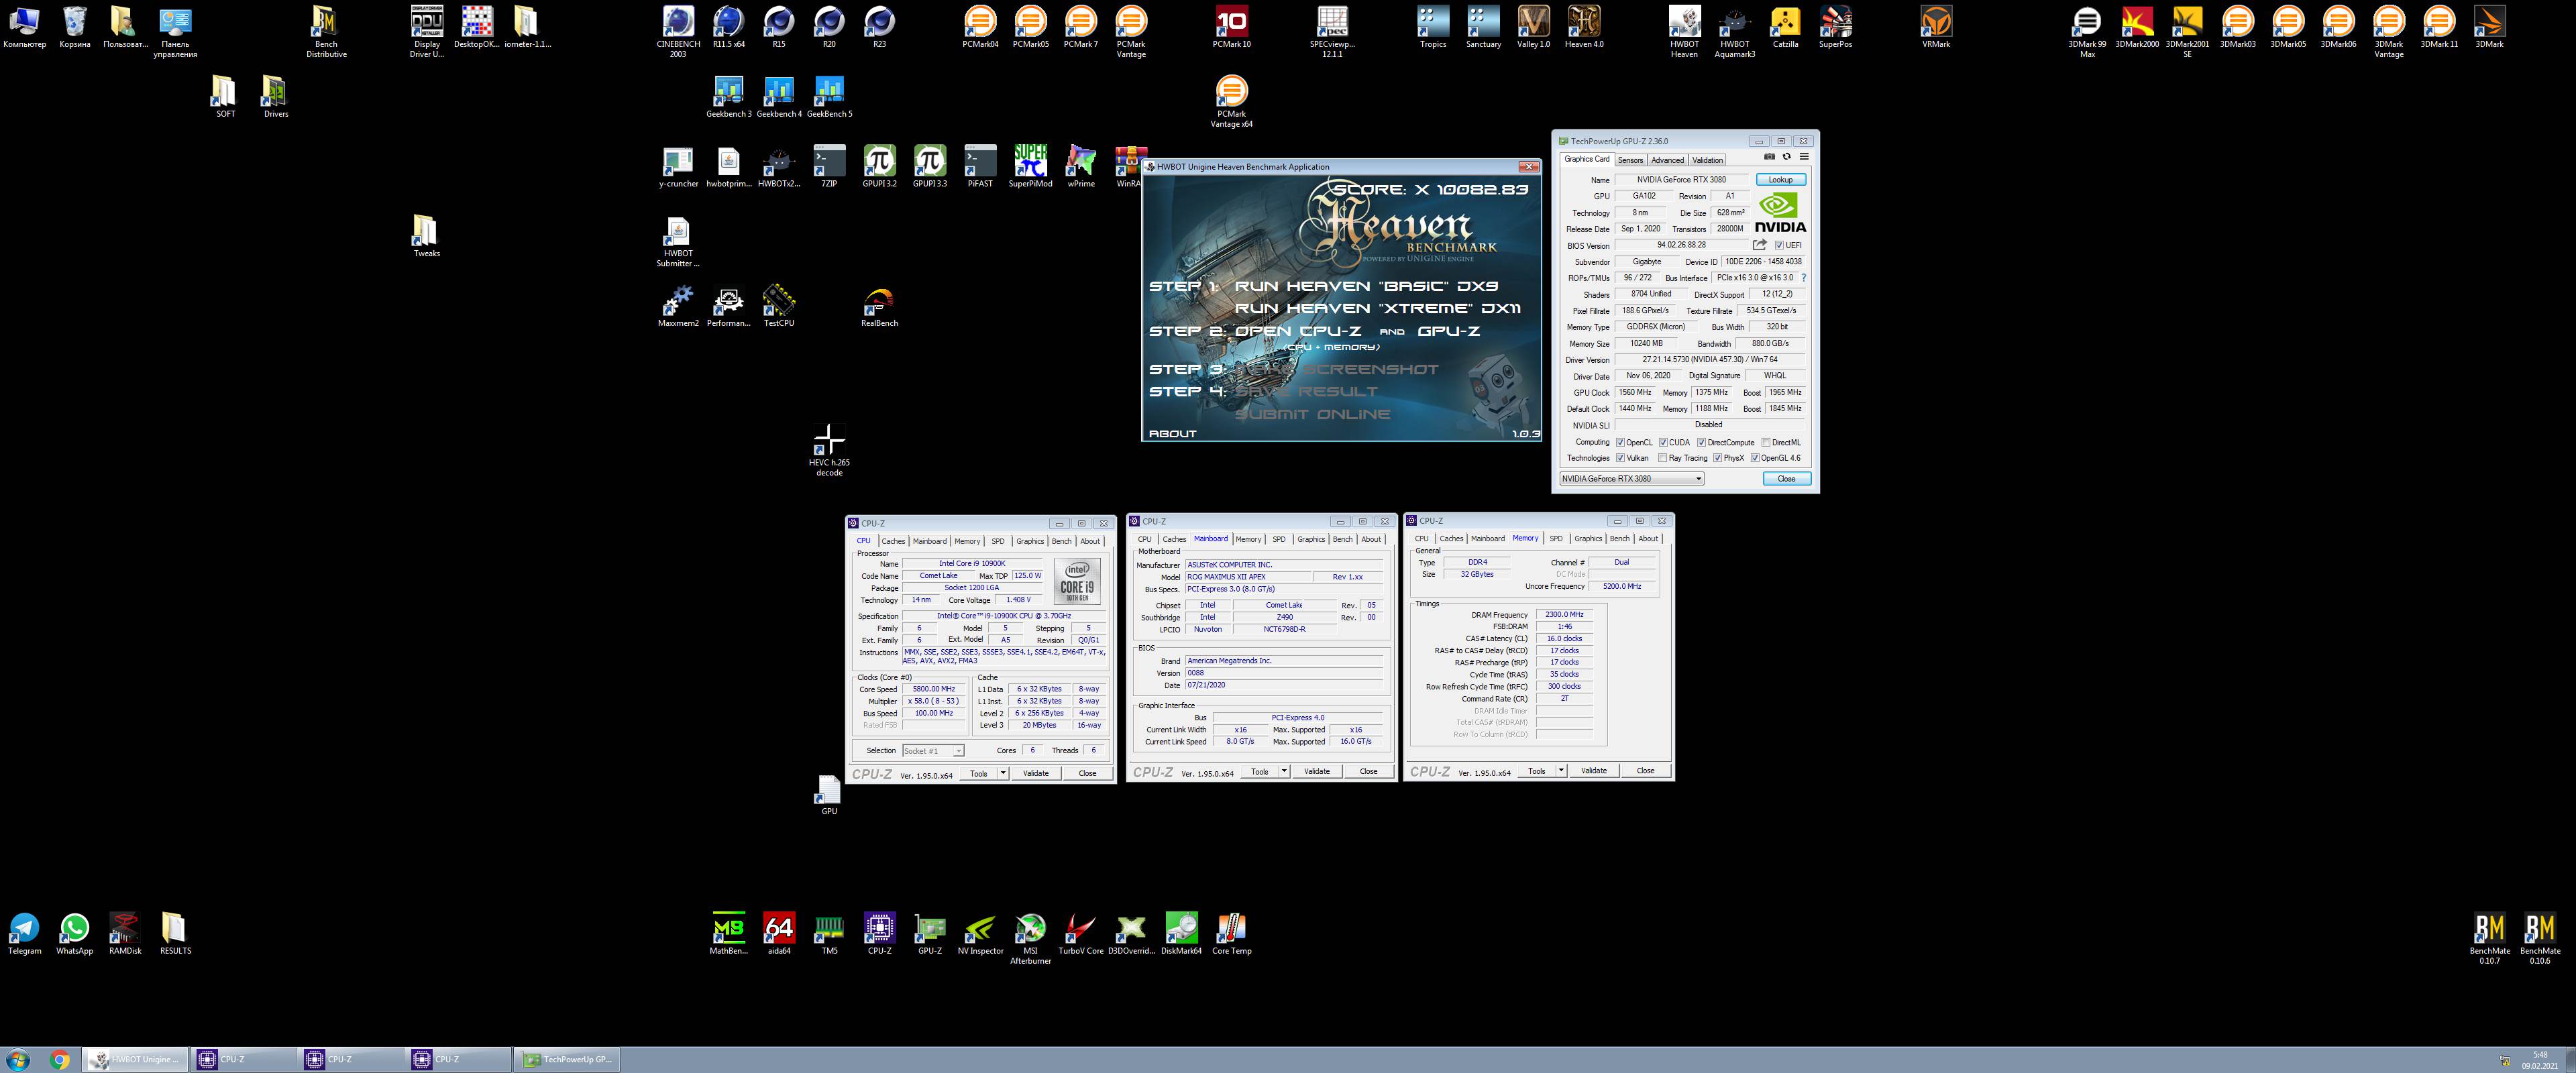Click ABOUT in the Heaven benchmark window
This screenshot has width=2576, height=1073.
[x=1172, y=434]
